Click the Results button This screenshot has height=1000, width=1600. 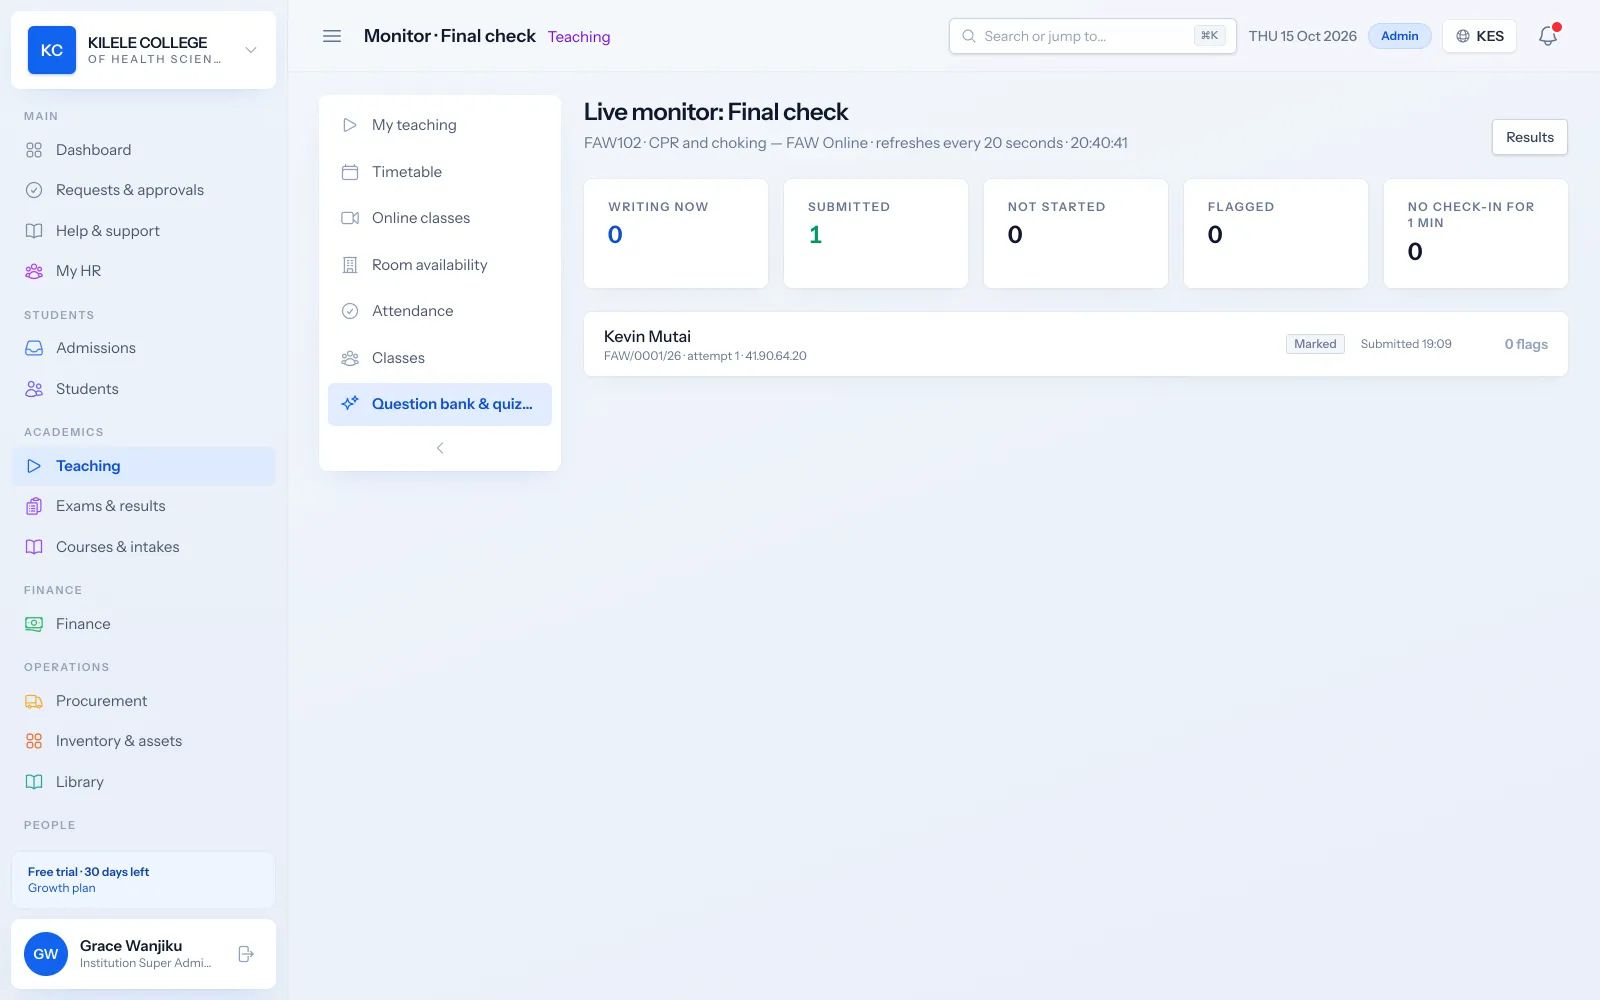(1530, 137)
